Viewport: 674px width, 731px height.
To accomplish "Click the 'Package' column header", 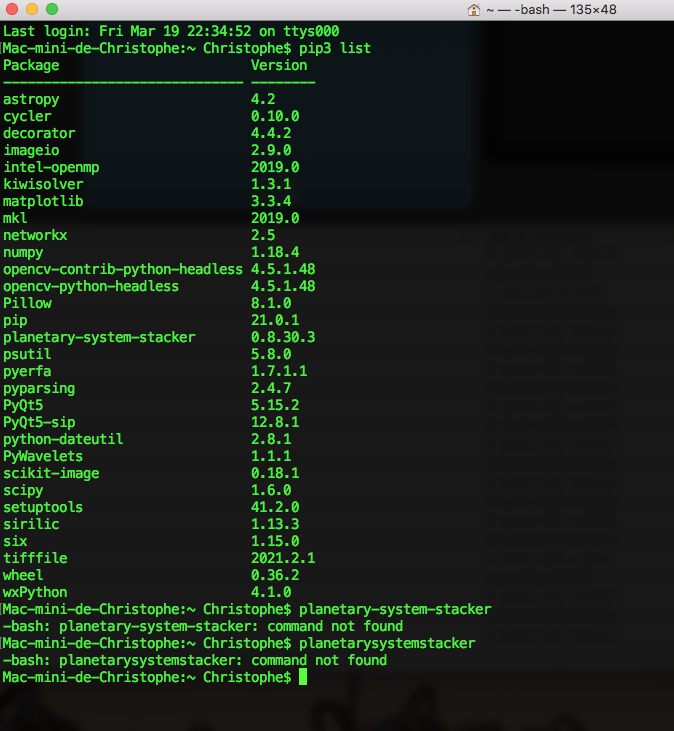I will coord(31,65).
